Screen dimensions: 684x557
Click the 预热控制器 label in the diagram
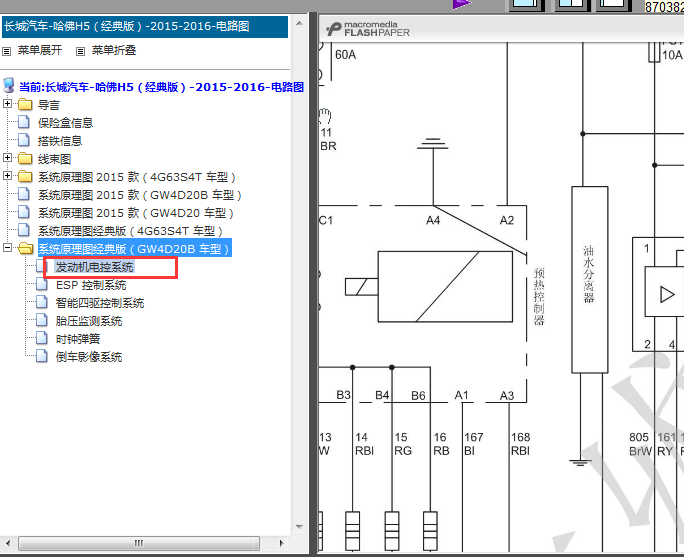coord(539,296)
